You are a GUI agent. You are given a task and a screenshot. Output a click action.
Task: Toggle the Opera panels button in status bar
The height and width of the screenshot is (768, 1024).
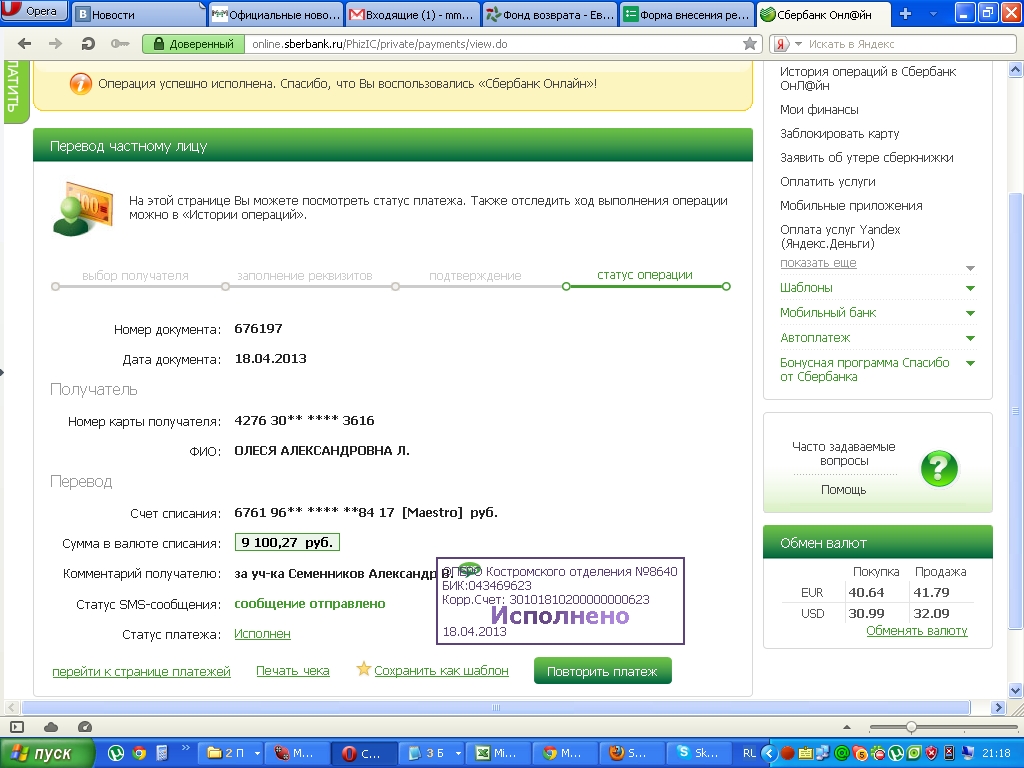tap(17, 727)
